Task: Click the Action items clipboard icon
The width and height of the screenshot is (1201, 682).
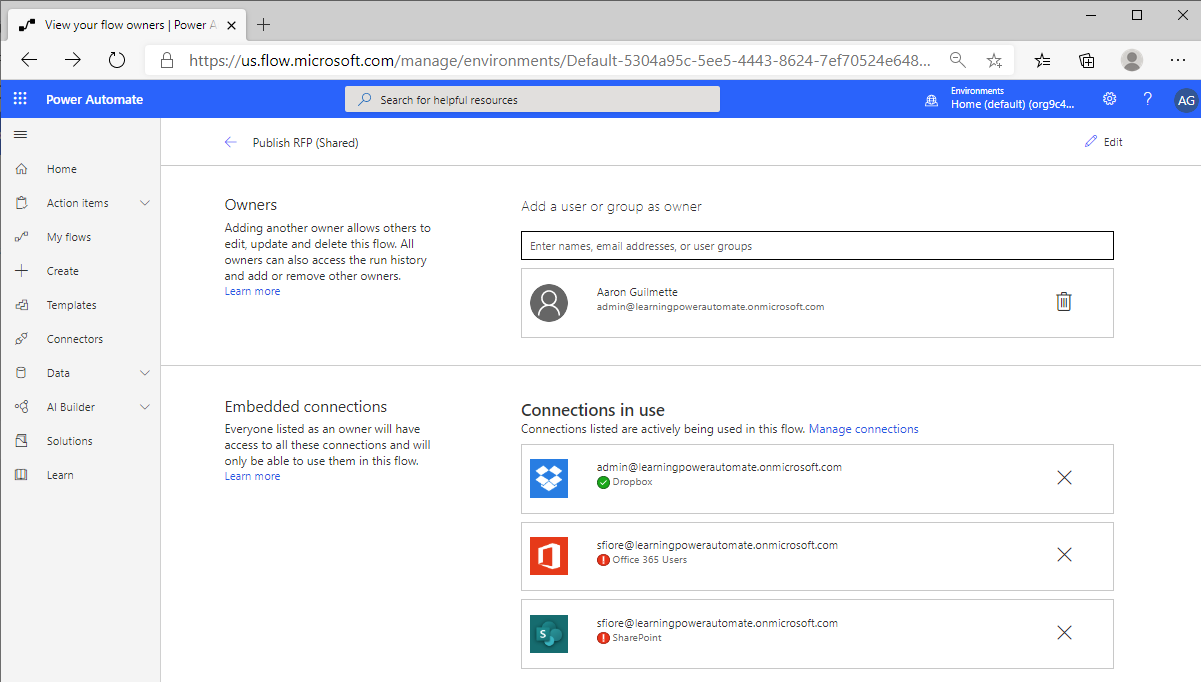Action: coord(22,203)
